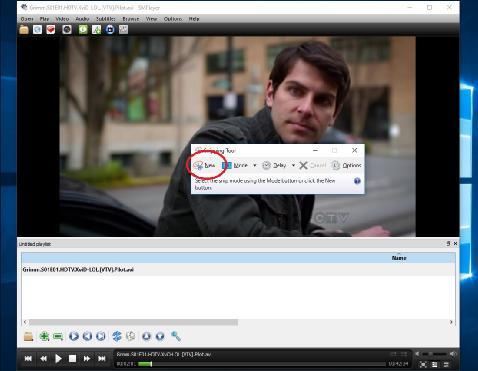Stop playback with the square stop button
Screen dimensions: 478x371
point(72,359)
